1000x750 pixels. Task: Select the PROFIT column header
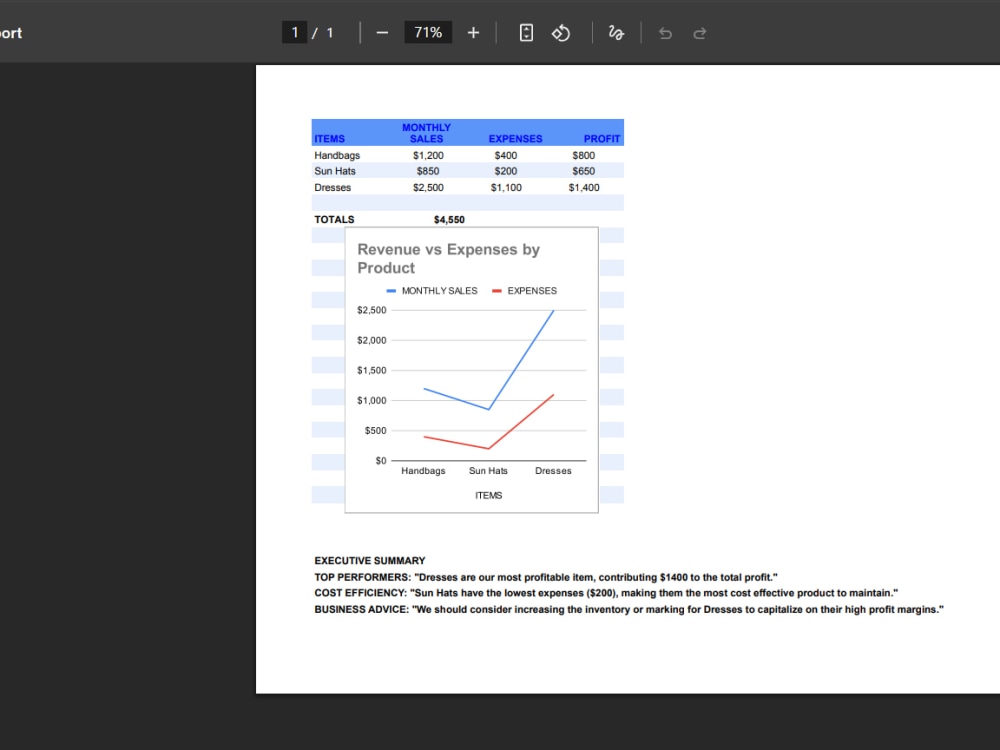(601, 138)
